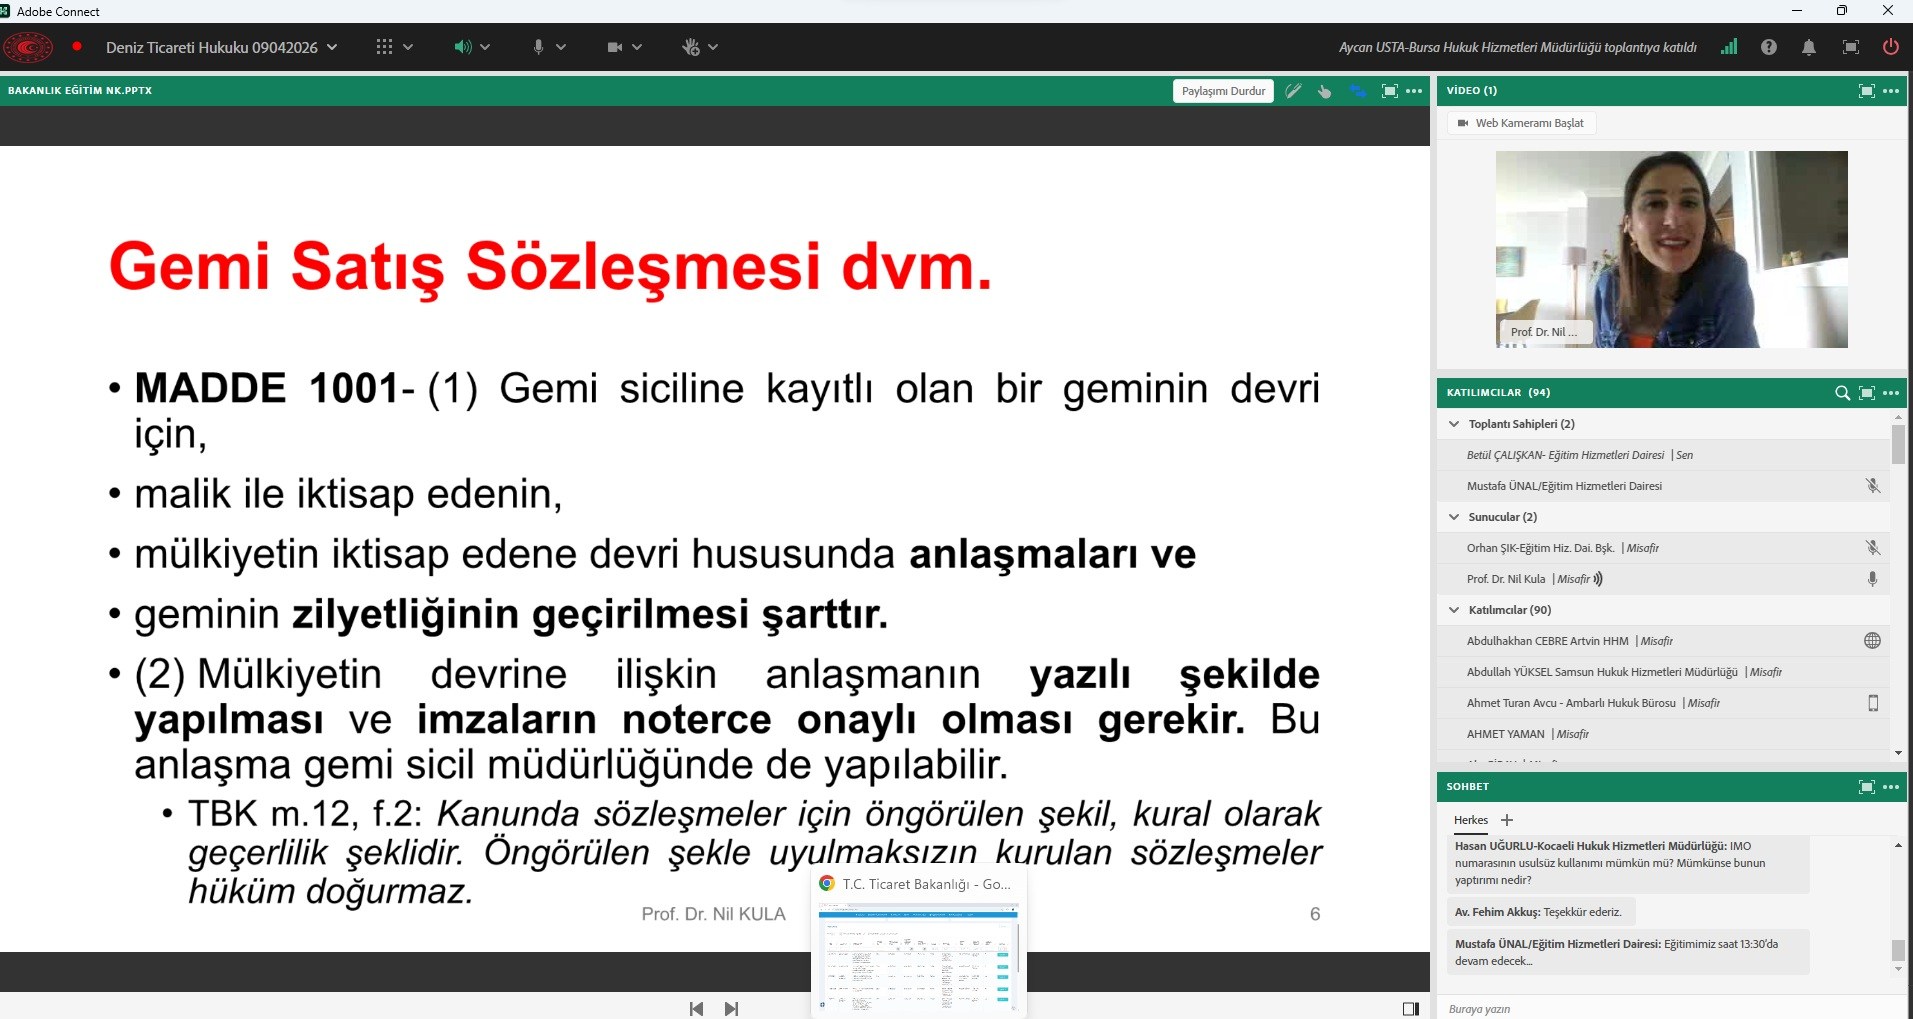Click the blue sync arrows icon
Viewport: 1913px width, 1019px height.
click(1357, 91)
